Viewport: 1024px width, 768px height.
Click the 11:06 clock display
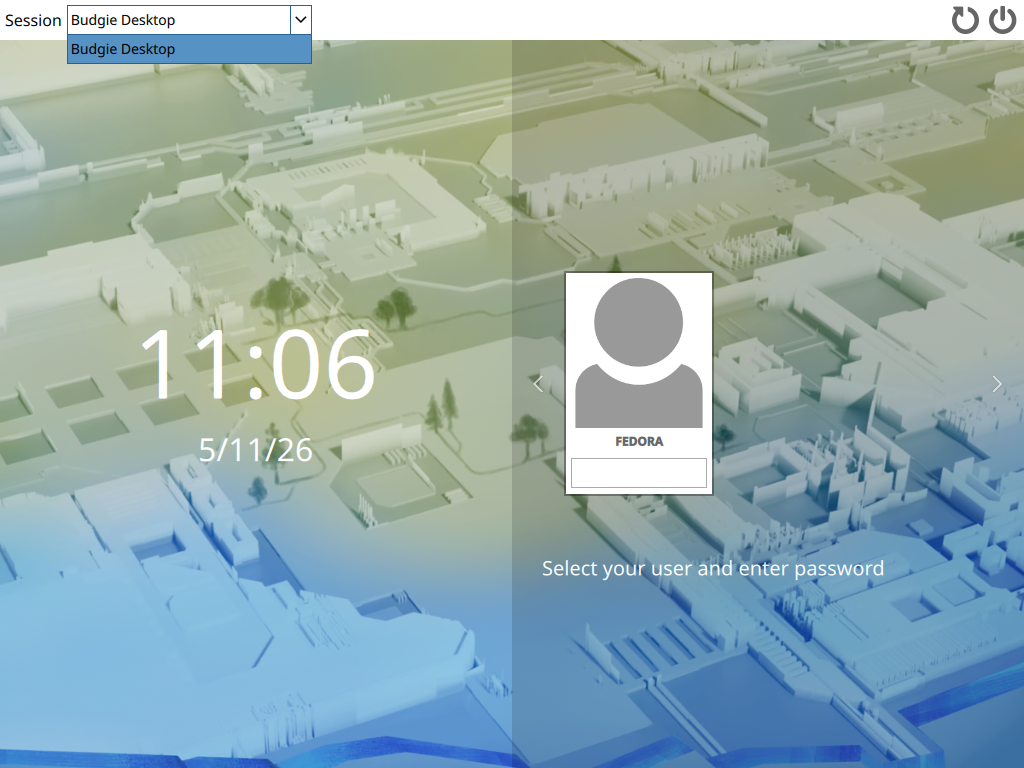[x=258, y=363]
